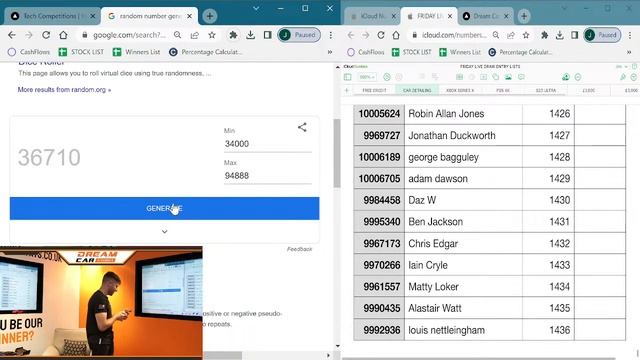
Task: Open Downloads in the iCloud window
Action: (560, 35)
